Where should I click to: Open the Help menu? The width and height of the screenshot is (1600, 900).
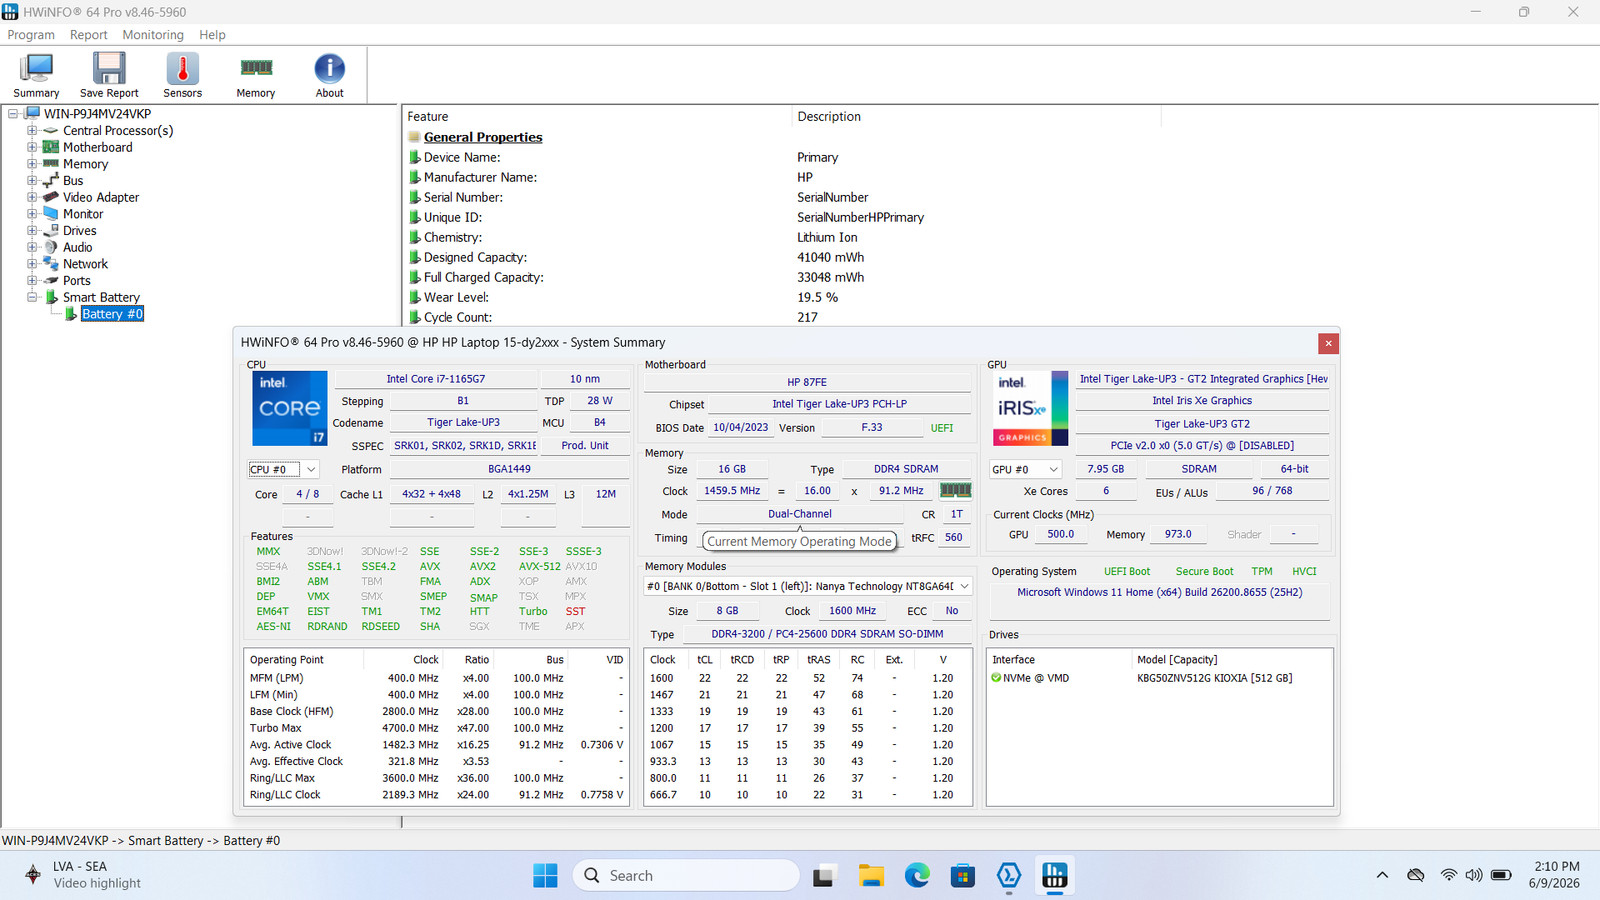[212, 34]
